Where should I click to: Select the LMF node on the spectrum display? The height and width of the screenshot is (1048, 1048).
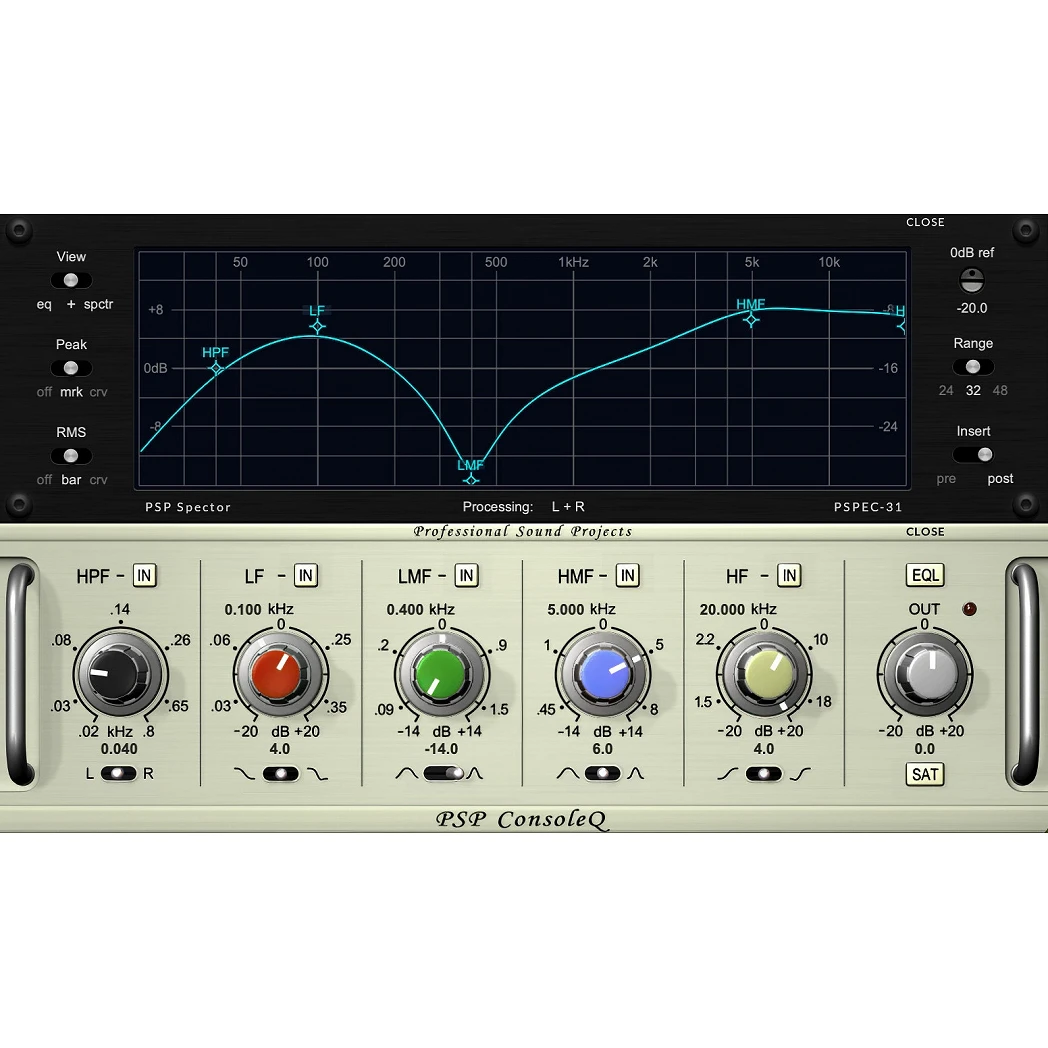(470, 479)
